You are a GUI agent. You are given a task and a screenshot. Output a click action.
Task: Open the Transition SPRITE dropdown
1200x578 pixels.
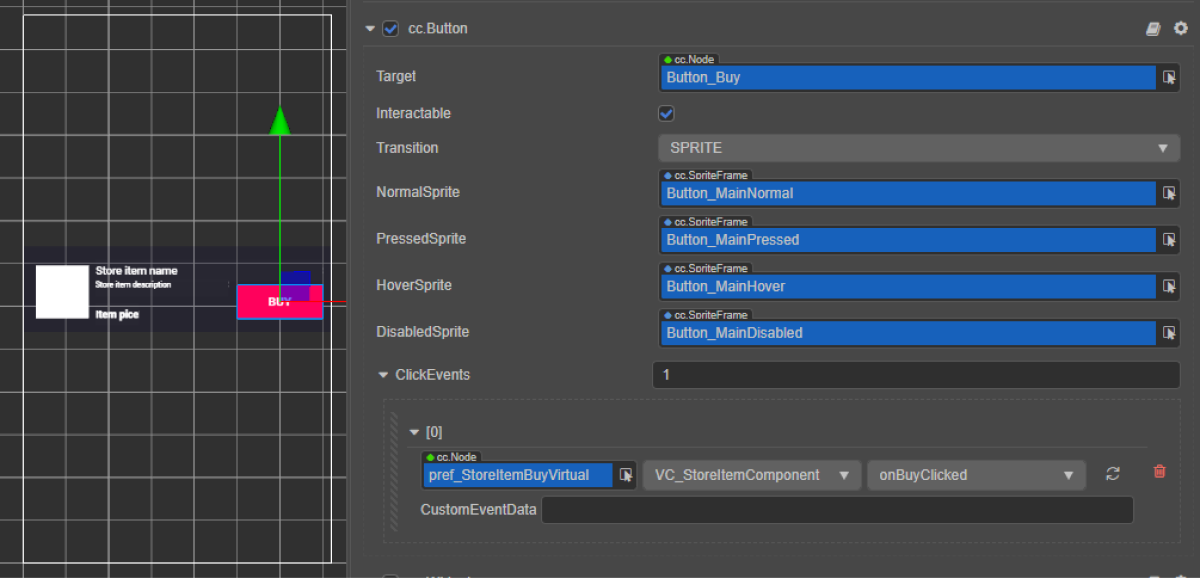(918, 148)
